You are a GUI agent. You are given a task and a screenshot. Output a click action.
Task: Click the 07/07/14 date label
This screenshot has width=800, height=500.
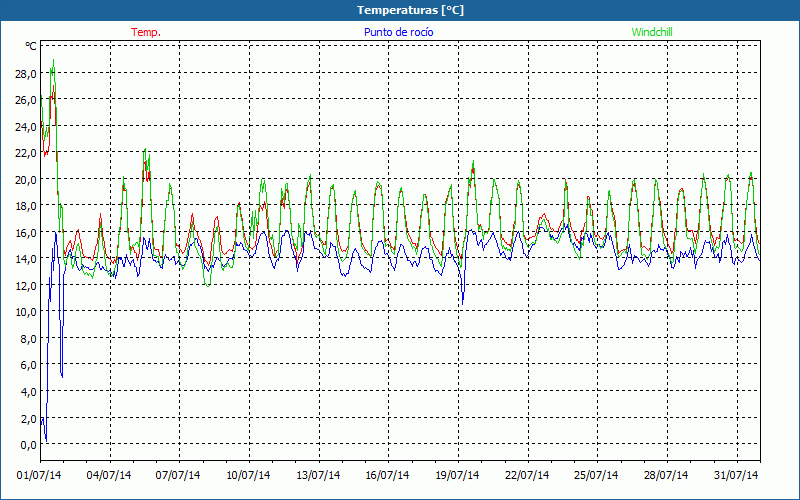click(178, 476)
